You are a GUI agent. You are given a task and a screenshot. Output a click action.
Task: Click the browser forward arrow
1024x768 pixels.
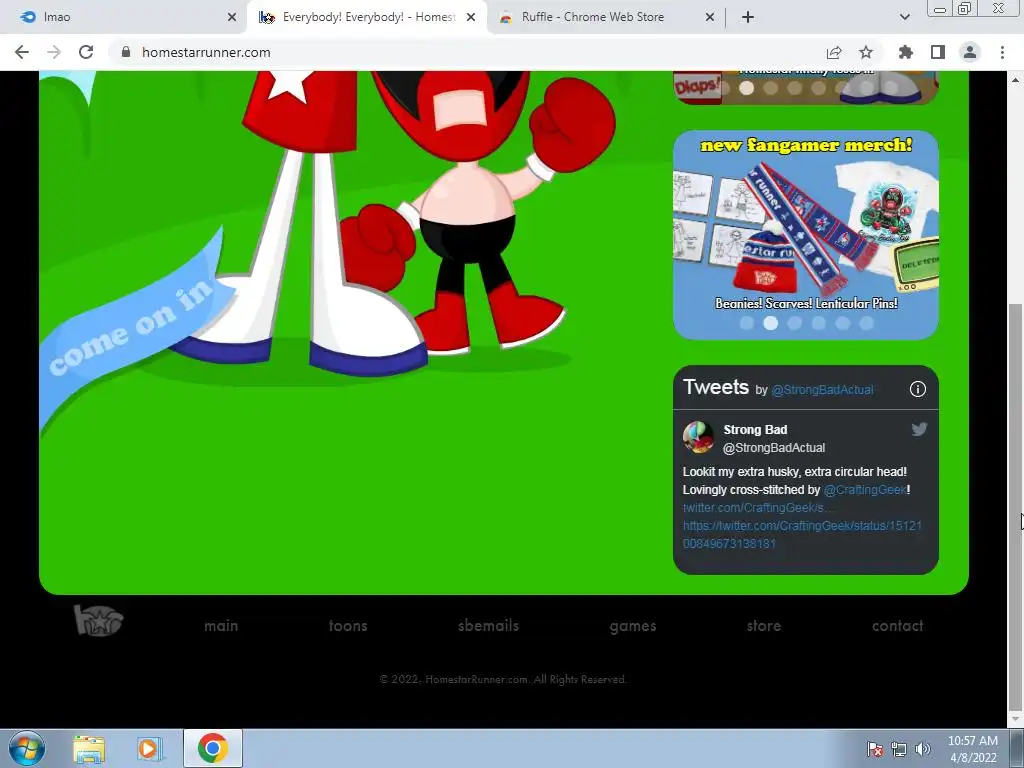[x=54, y=52]
